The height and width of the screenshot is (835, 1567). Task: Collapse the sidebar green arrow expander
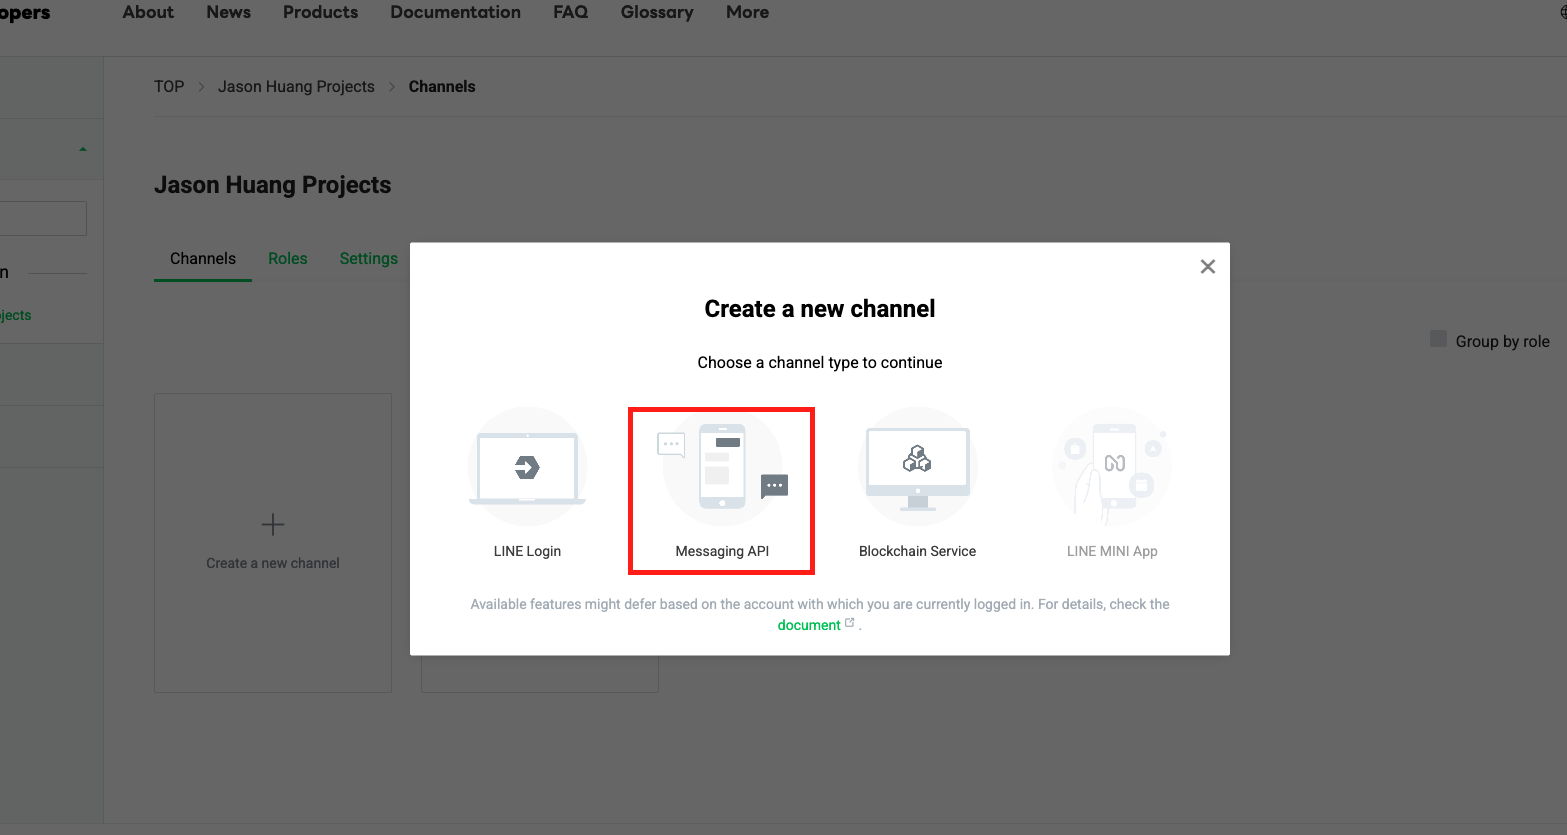pos(83,149)
